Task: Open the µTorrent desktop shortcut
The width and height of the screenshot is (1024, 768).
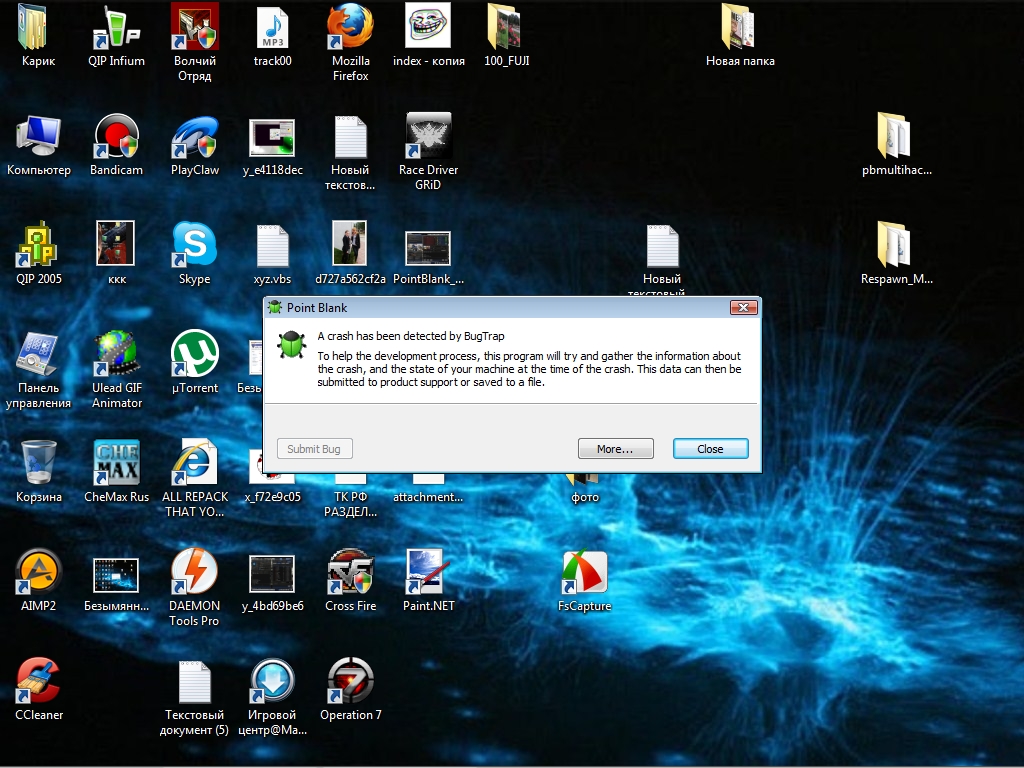Action: [x=194, y=354]
